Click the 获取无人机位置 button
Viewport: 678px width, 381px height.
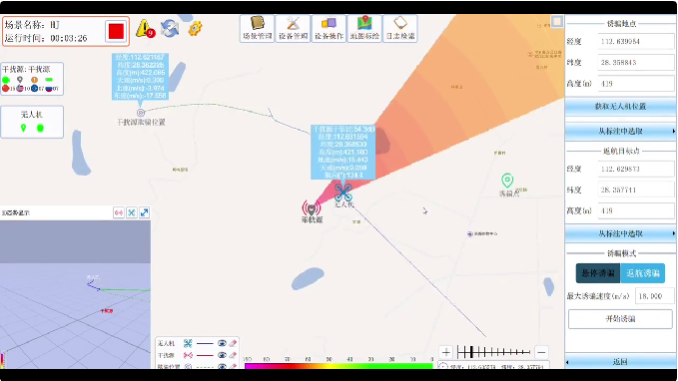click(x=620, y=106)
